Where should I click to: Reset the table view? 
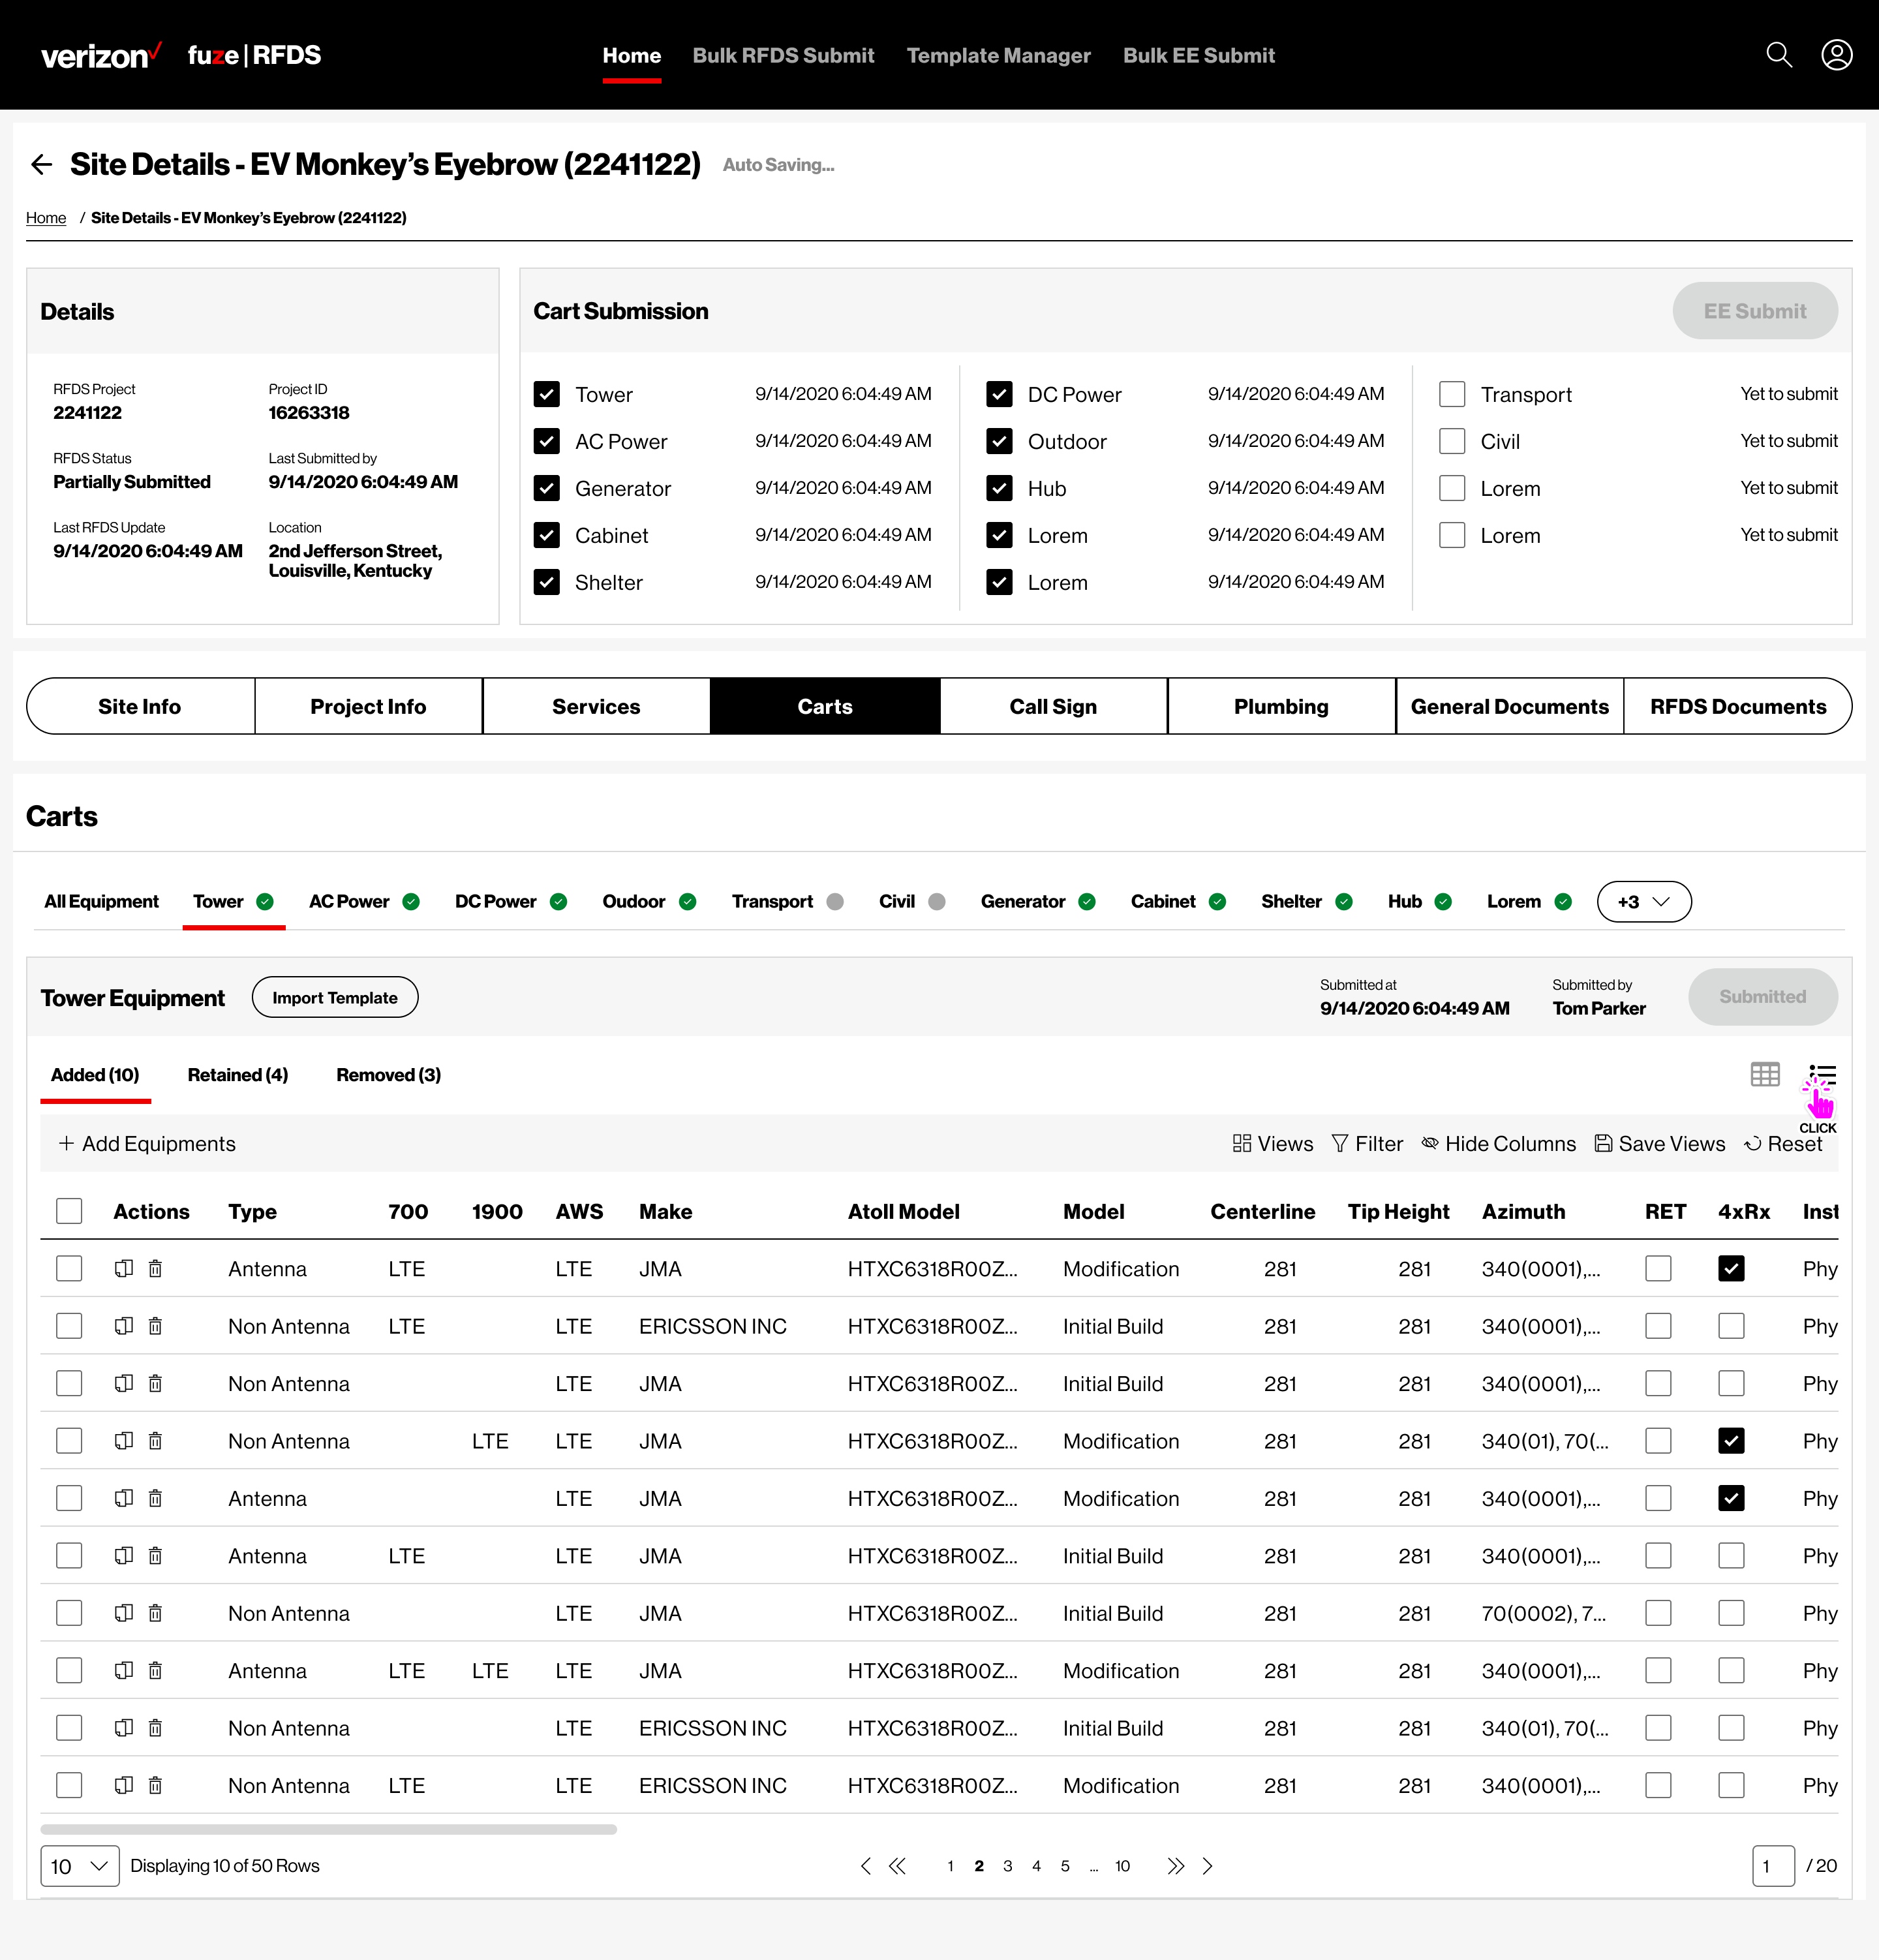(x=1783, y=1143)
